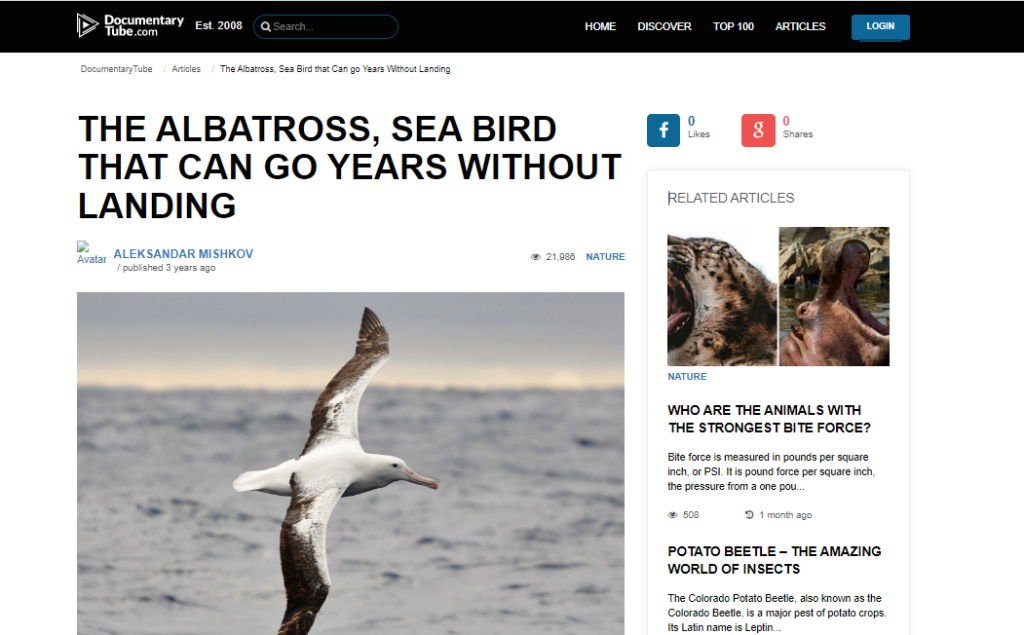Image resolution: width=1024 pixels, height=635 pixels.
Task: Click the LOGIN button
Action: [880, 27]
